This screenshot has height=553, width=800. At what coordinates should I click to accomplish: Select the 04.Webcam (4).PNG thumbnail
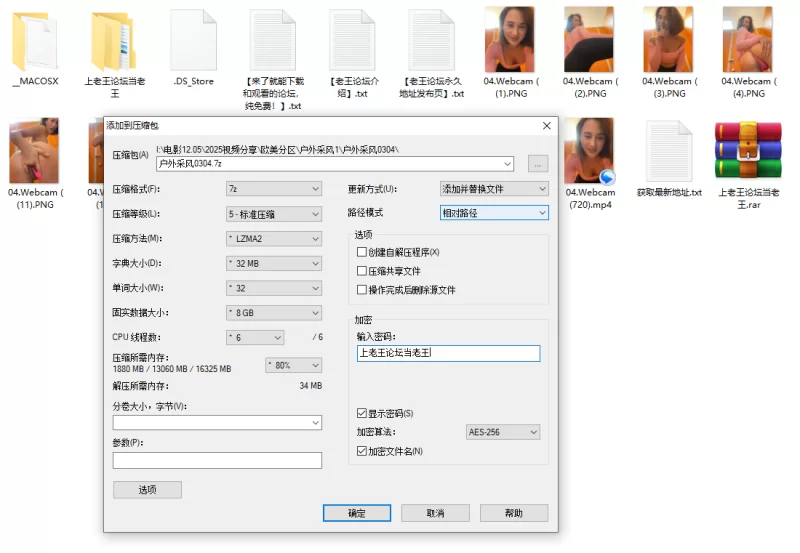[x=747, y=39]
